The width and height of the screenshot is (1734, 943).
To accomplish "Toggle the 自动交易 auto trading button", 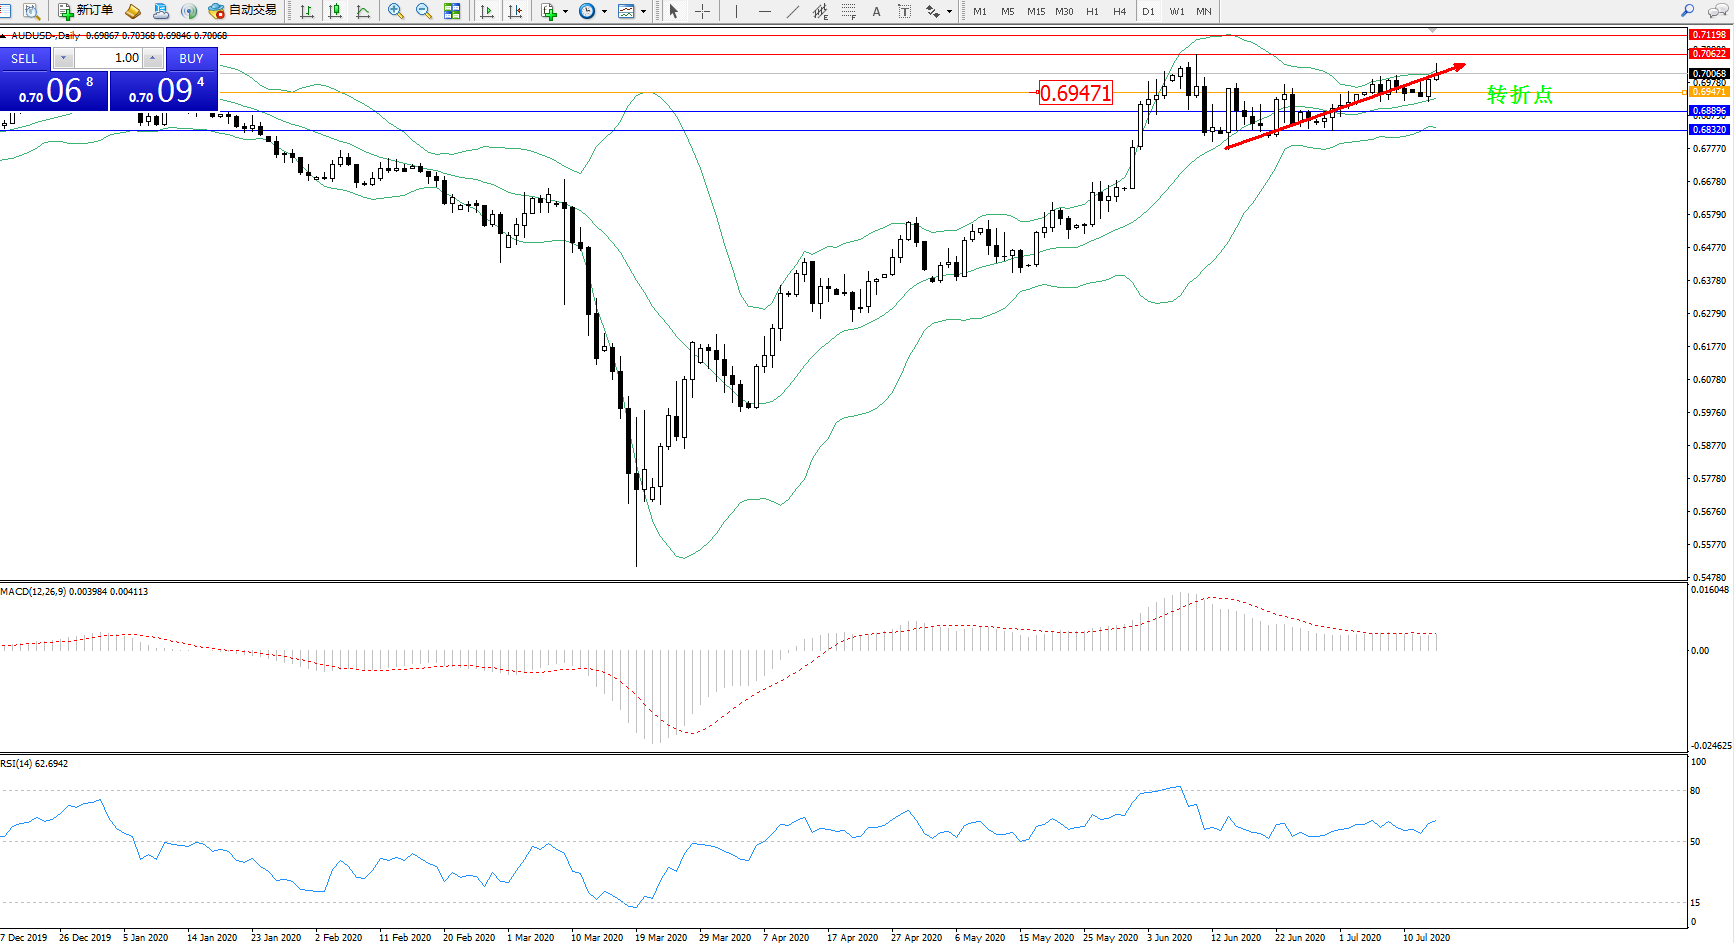I will point(242,11).
